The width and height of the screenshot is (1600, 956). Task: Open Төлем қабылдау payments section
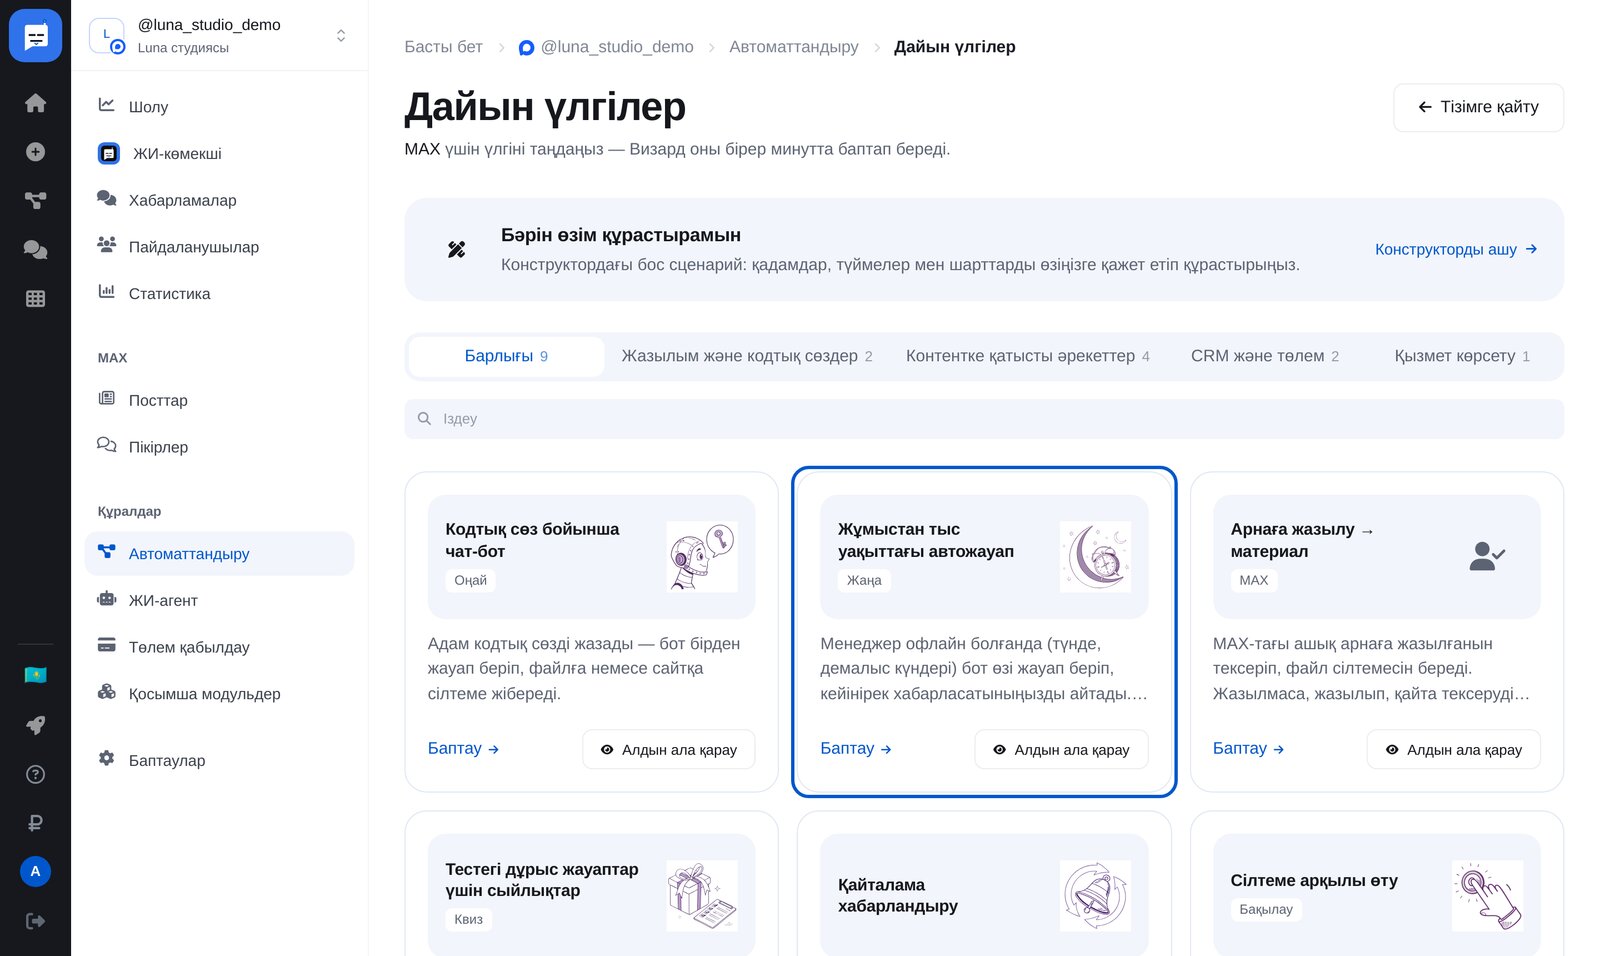[219, 647]
